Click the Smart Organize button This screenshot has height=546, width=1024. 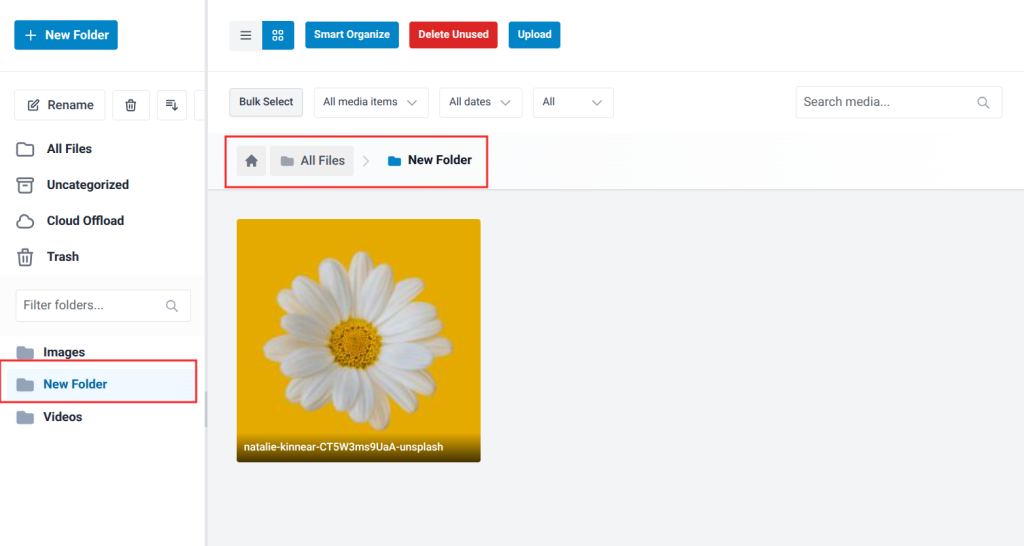(x=352, y=35)
